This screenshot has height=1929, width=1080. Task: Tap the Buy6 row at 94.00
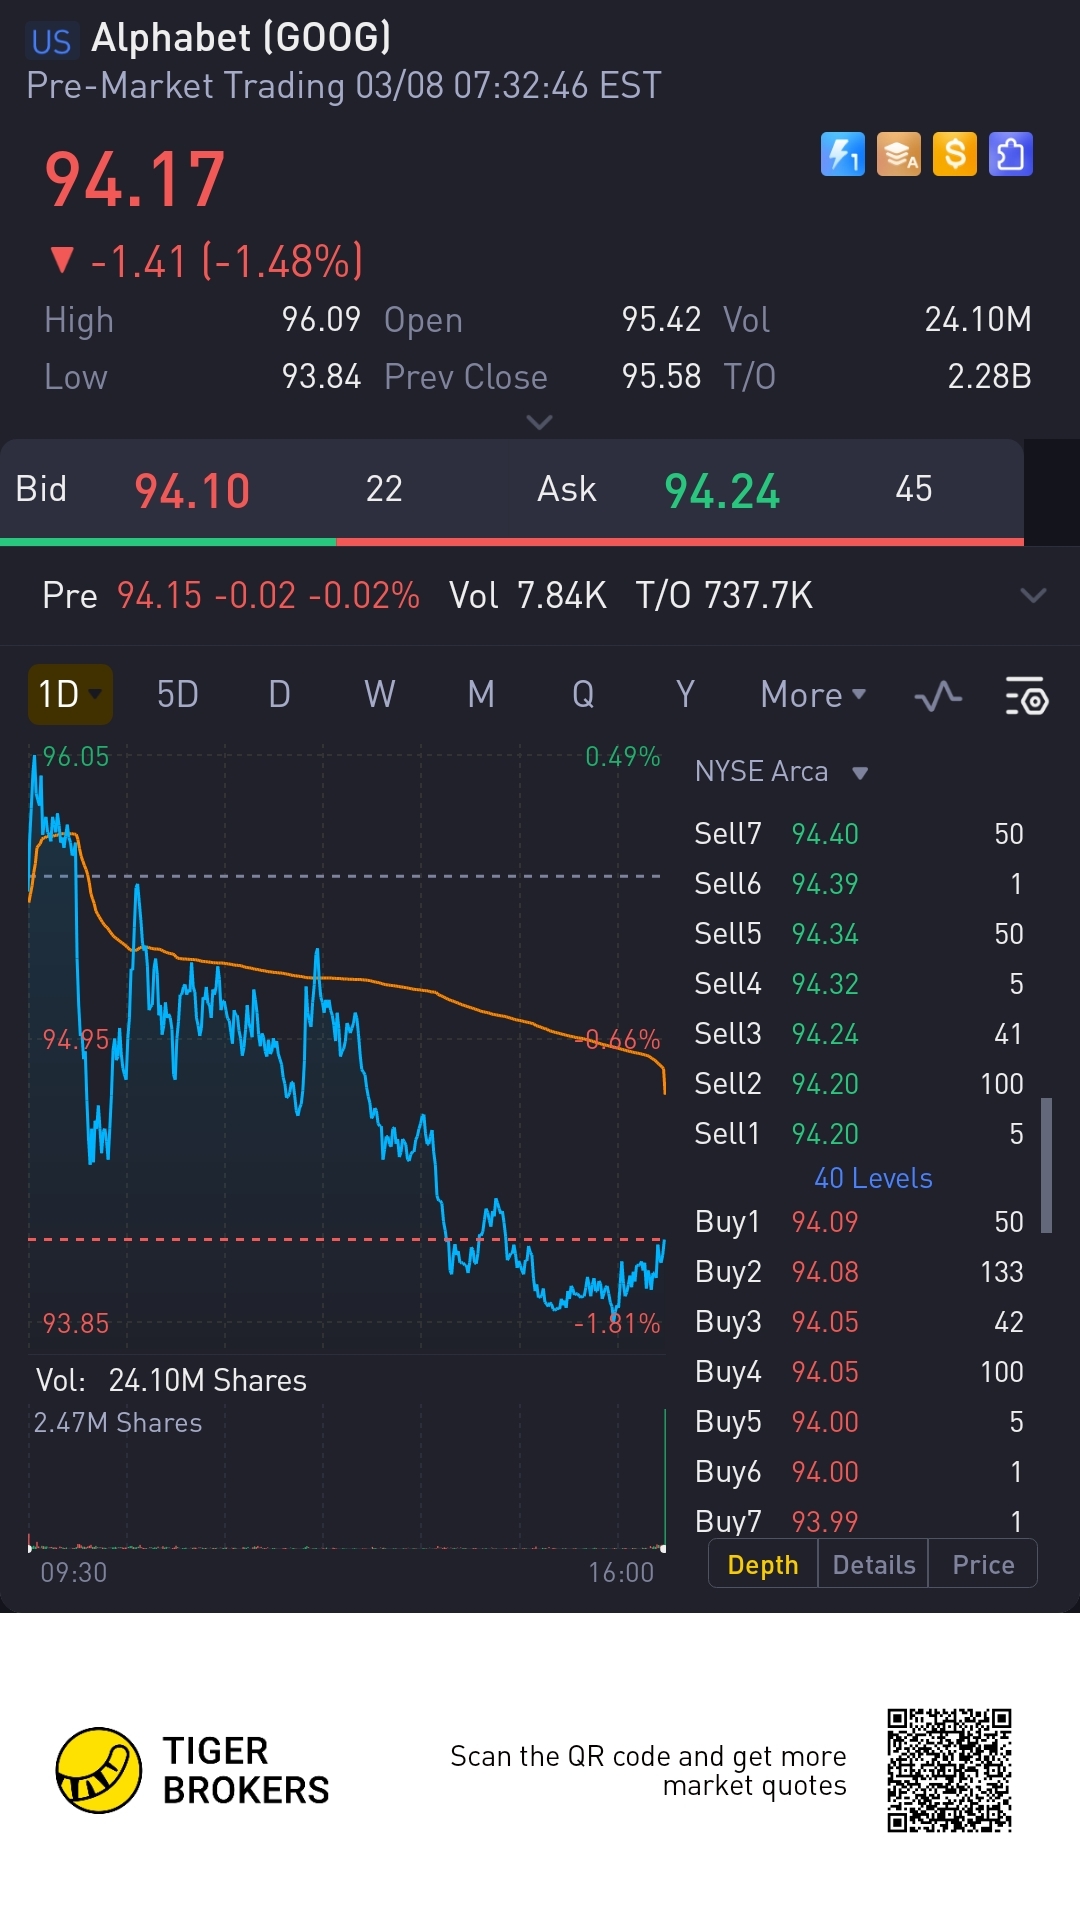tap(859, 1471)
